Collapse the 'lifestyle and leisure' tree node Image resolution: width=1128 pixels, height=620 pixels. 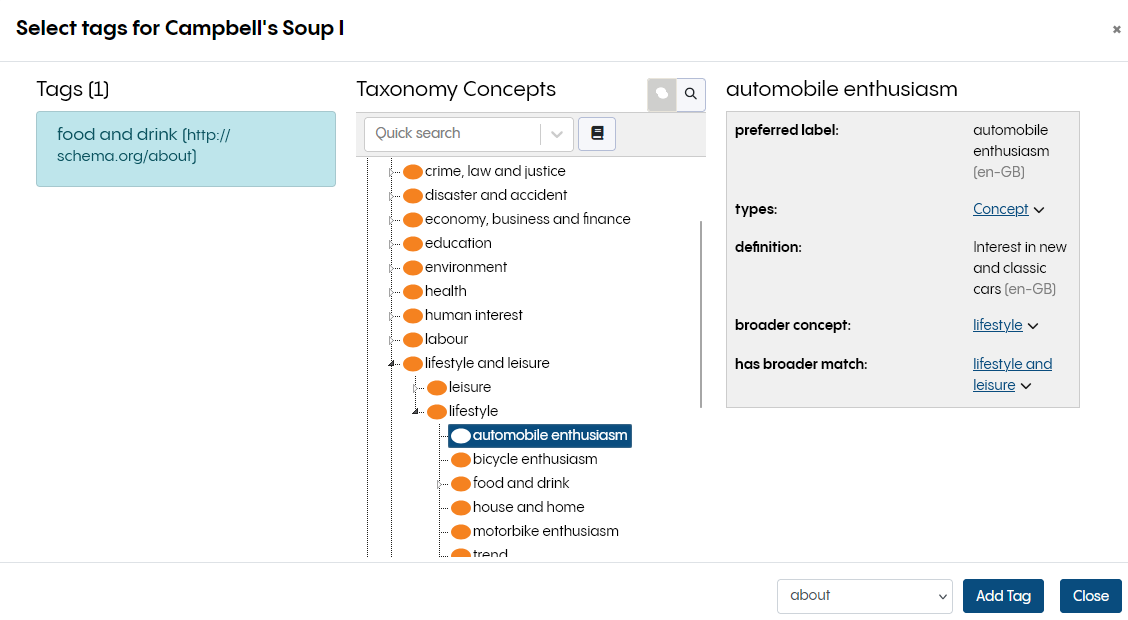pos(393,364)
